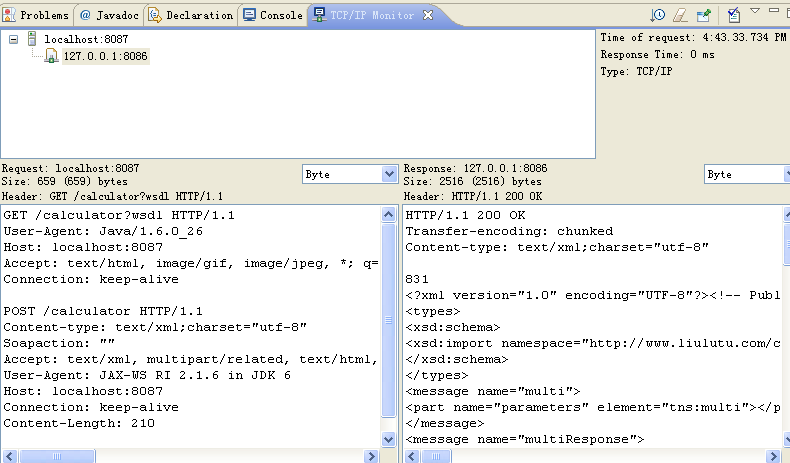The height and width of the screenshot is (463, 790).
Task: Collapse the localhost:8087 tree node
Action: pyautogui.click(x=14, y=39)
